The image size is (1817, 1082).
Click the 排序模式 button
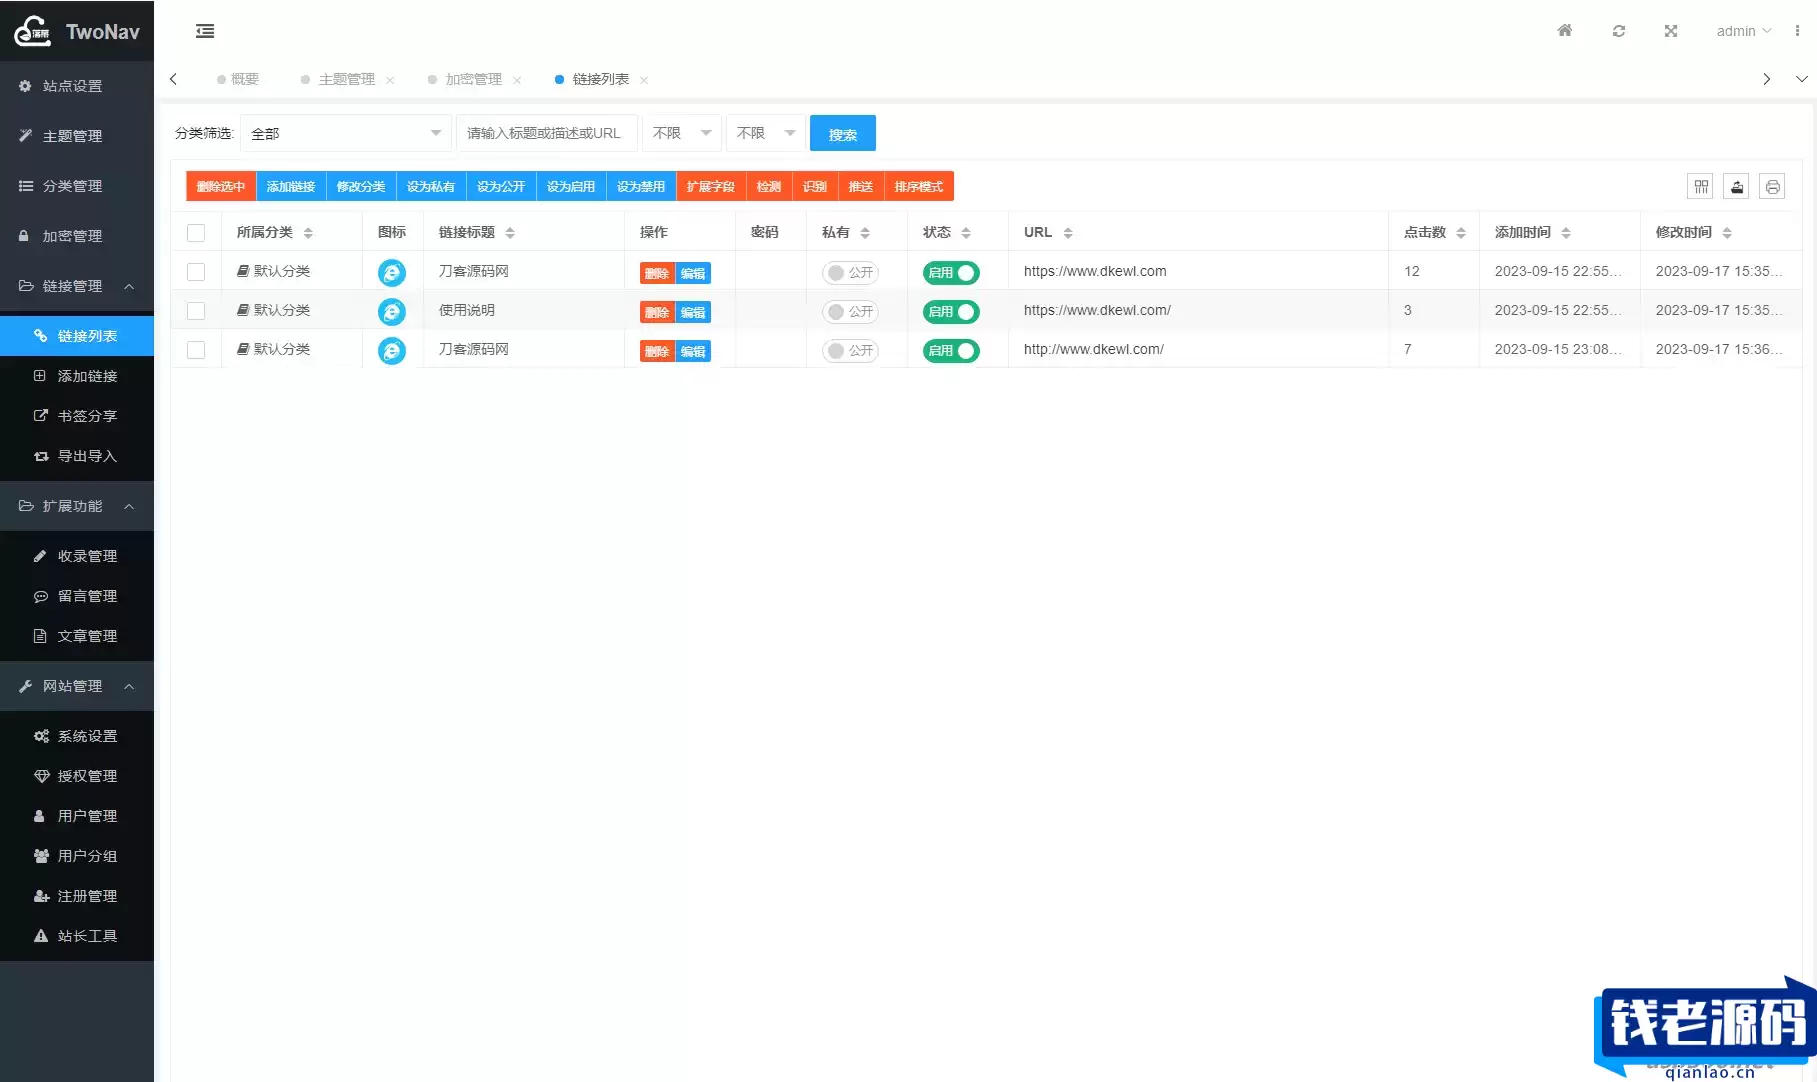pyautogui.click(x=919, y=187)
